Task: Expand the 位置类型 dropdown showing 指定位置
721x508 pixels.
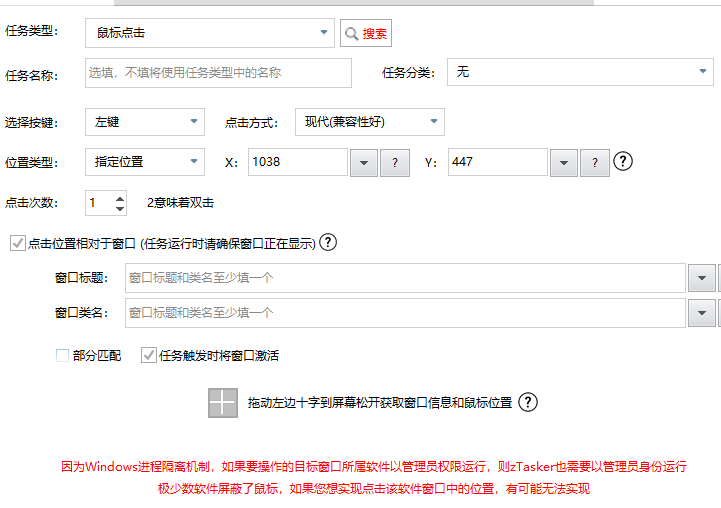Action: click(x=145, y=162)
